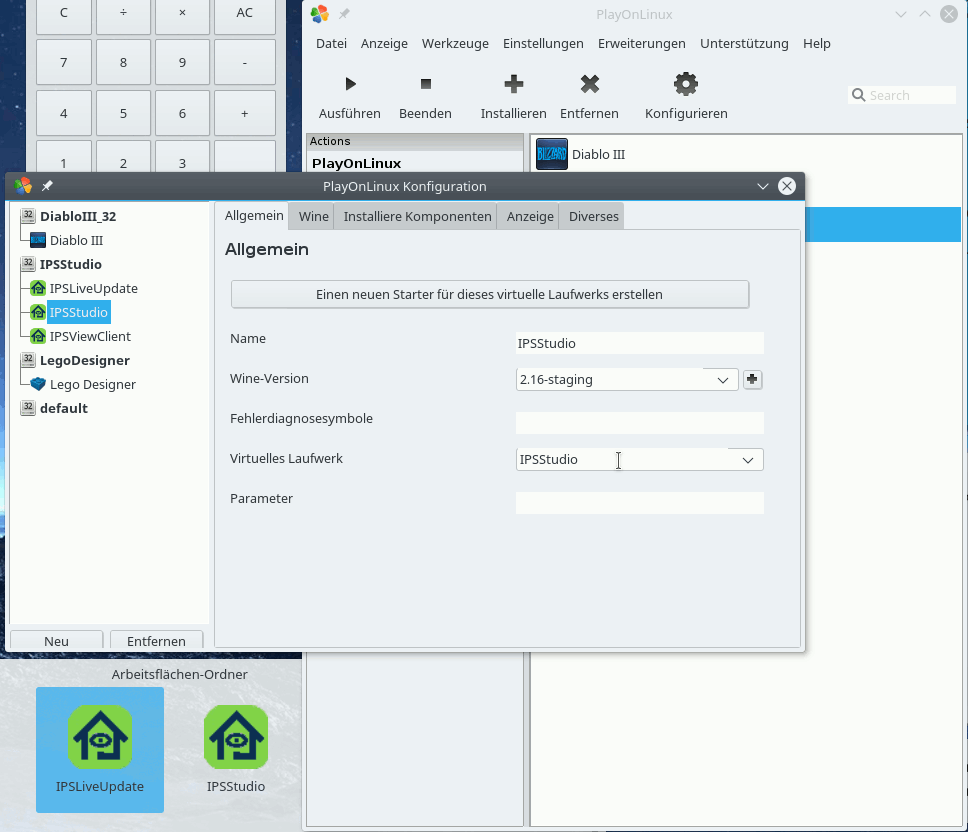Open the Einstellungen menu
Viewport: 968px width, 832px height.
coord(543,43)
